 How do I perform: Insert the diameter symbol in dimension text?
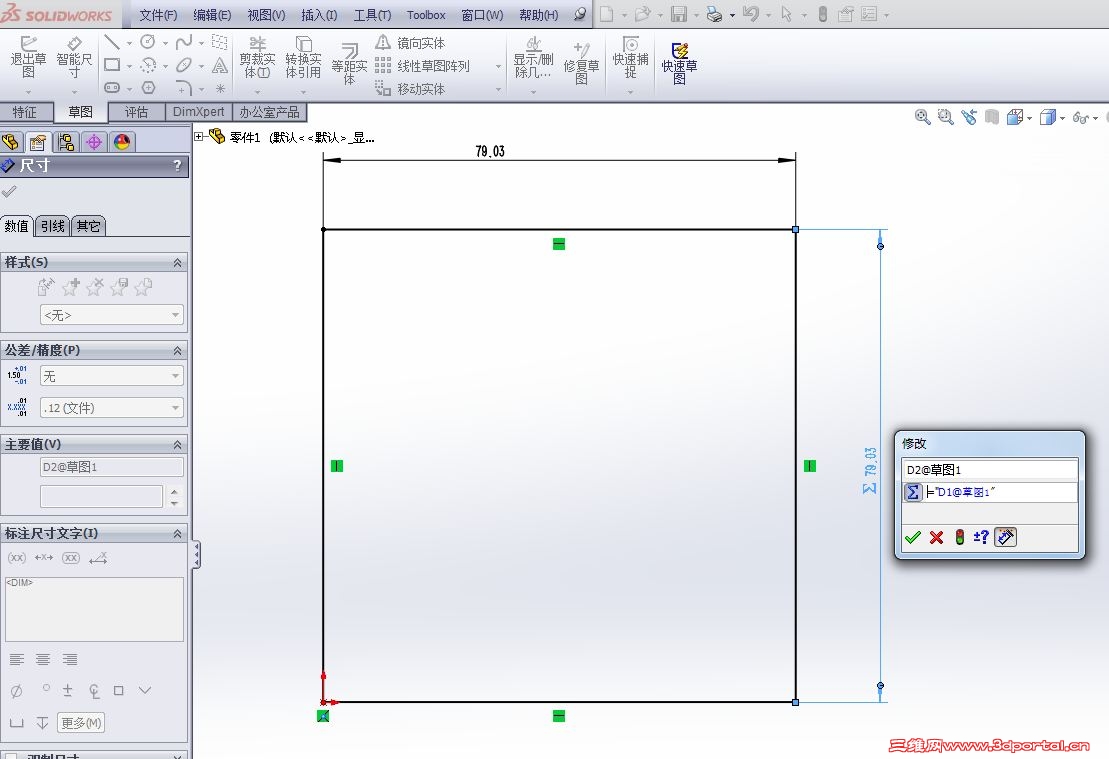pos(16,690)
